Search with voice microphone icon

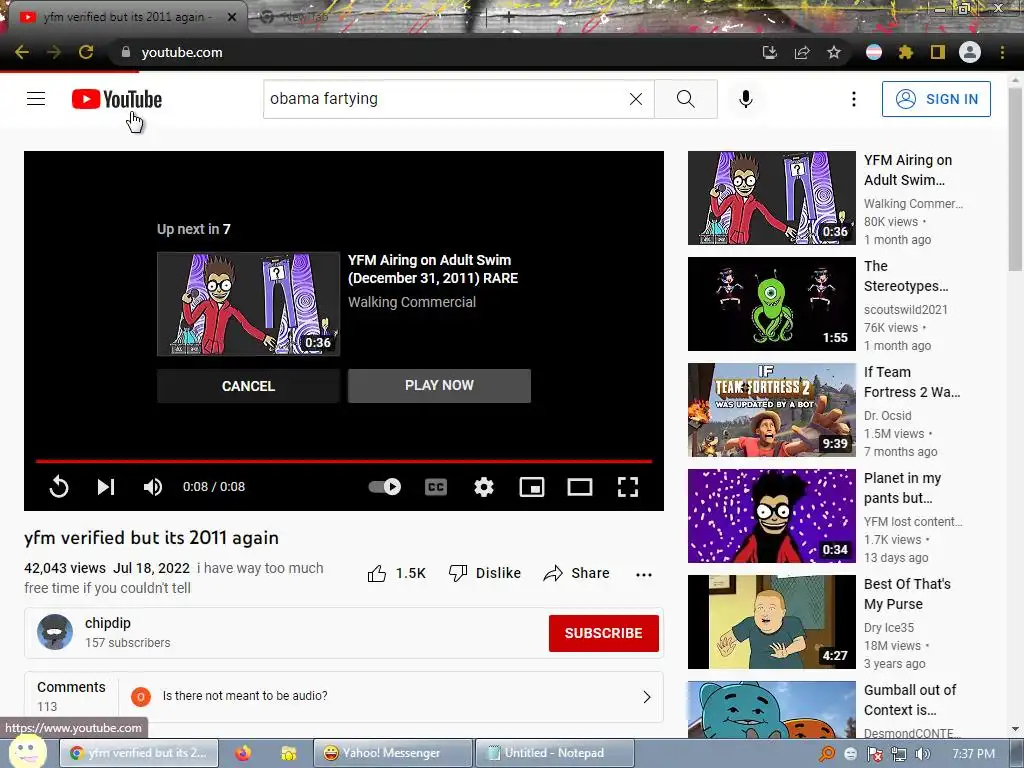coord(746,99)
